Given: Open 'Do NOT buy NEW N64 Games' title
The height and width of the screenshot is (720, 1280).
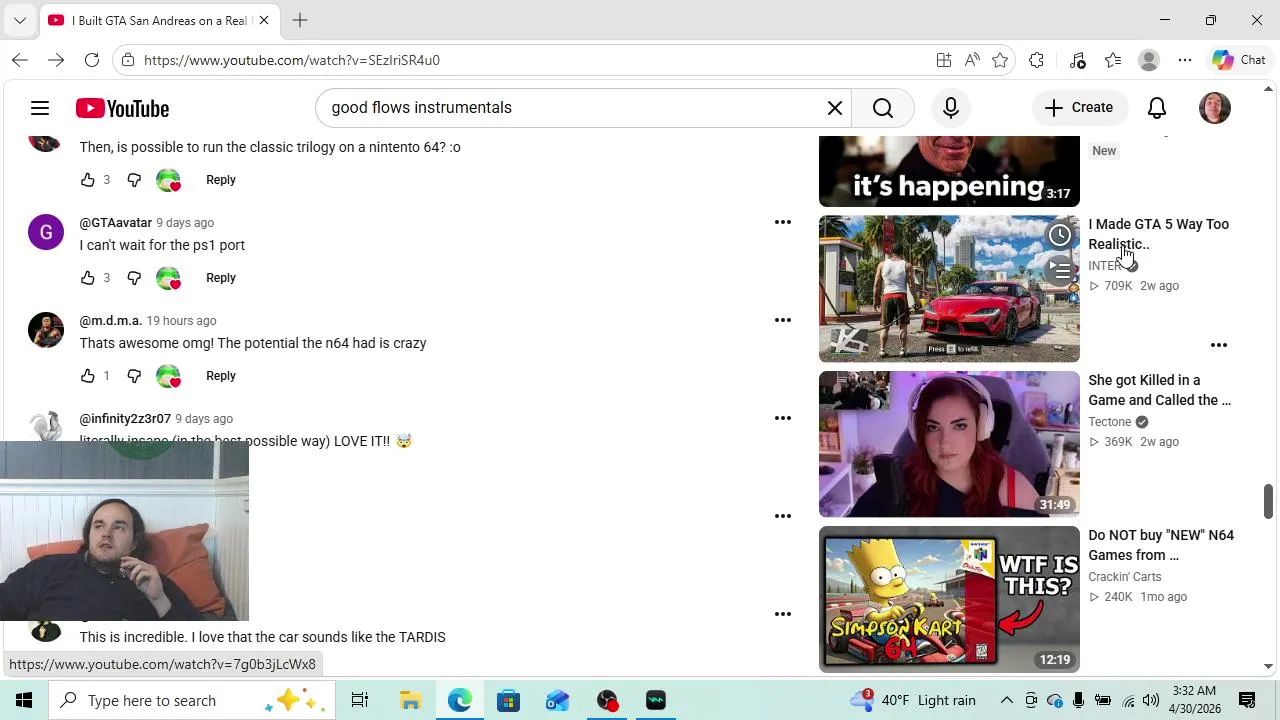Looking at the screenshot, I should coord(1161,545).
